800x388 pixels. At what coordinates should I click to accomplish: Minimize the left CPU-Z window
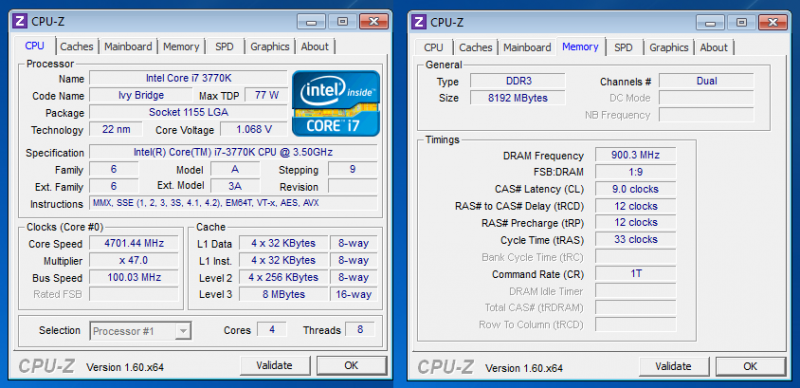(312, 22)
